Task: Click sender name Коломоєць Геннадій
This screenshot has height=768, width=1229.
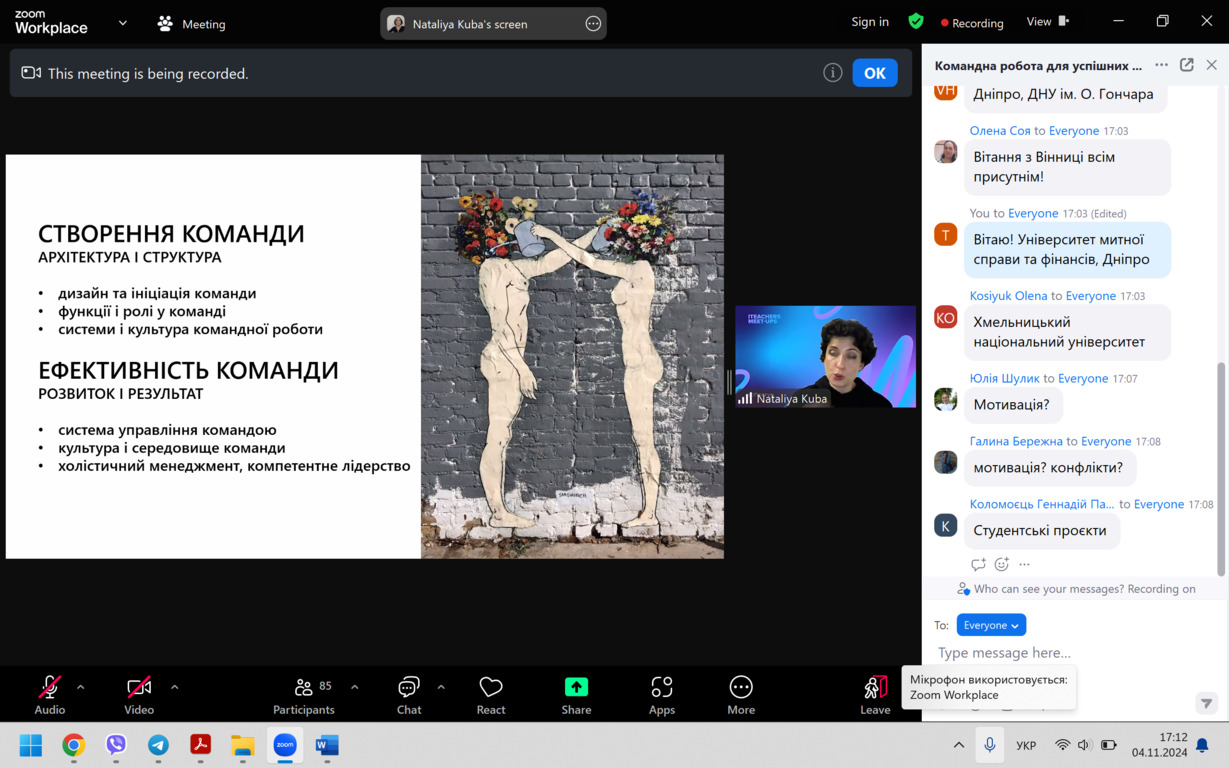Action: coord(1041,505)
